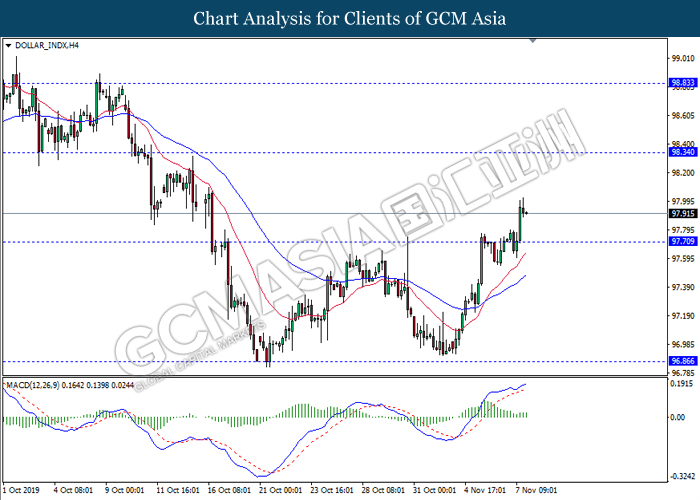The height and width of the screenshot is (500, 700).
Task: Click the 28 Oct 08:01 time label
Action: 383,490
